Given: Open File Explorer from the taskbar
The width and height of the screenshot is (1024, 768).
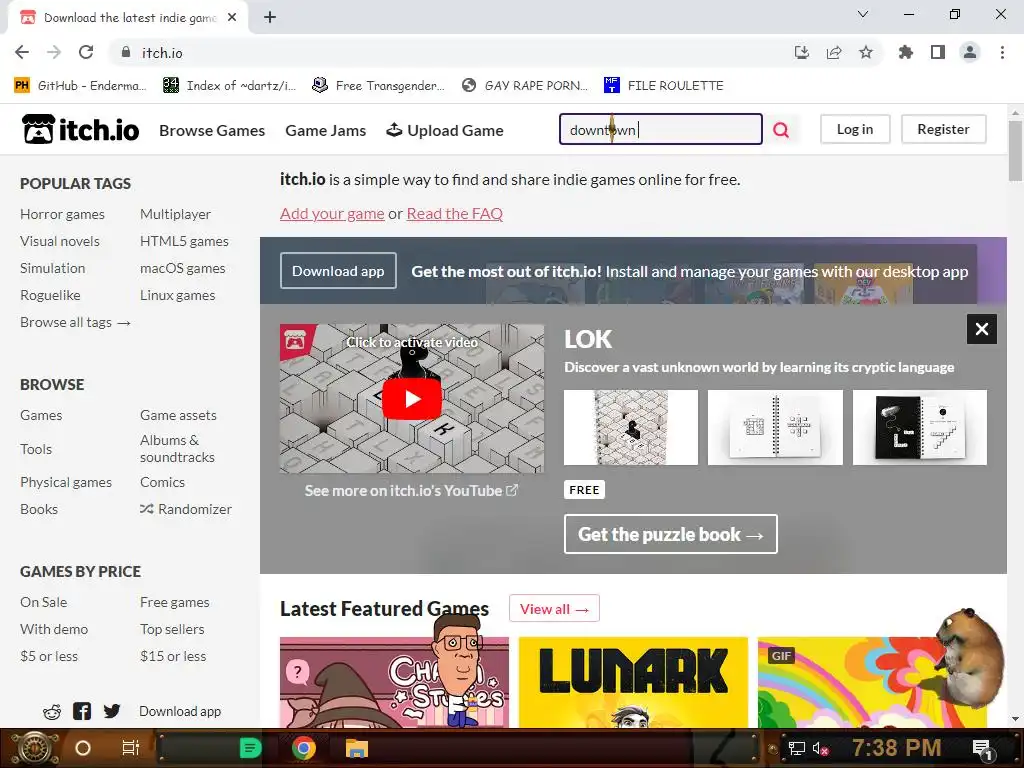Looking at the screenshot, I should coord(357,748).
